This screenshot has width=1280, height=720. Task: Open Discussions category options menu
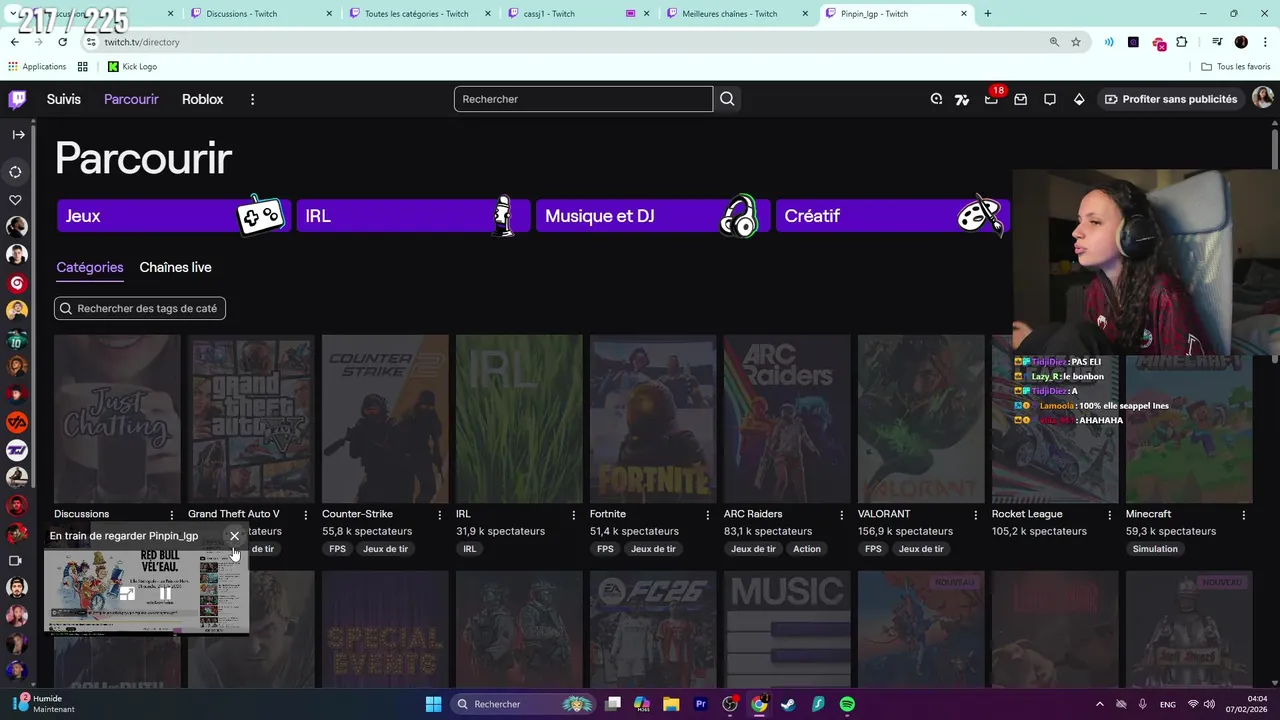(171, 515)
